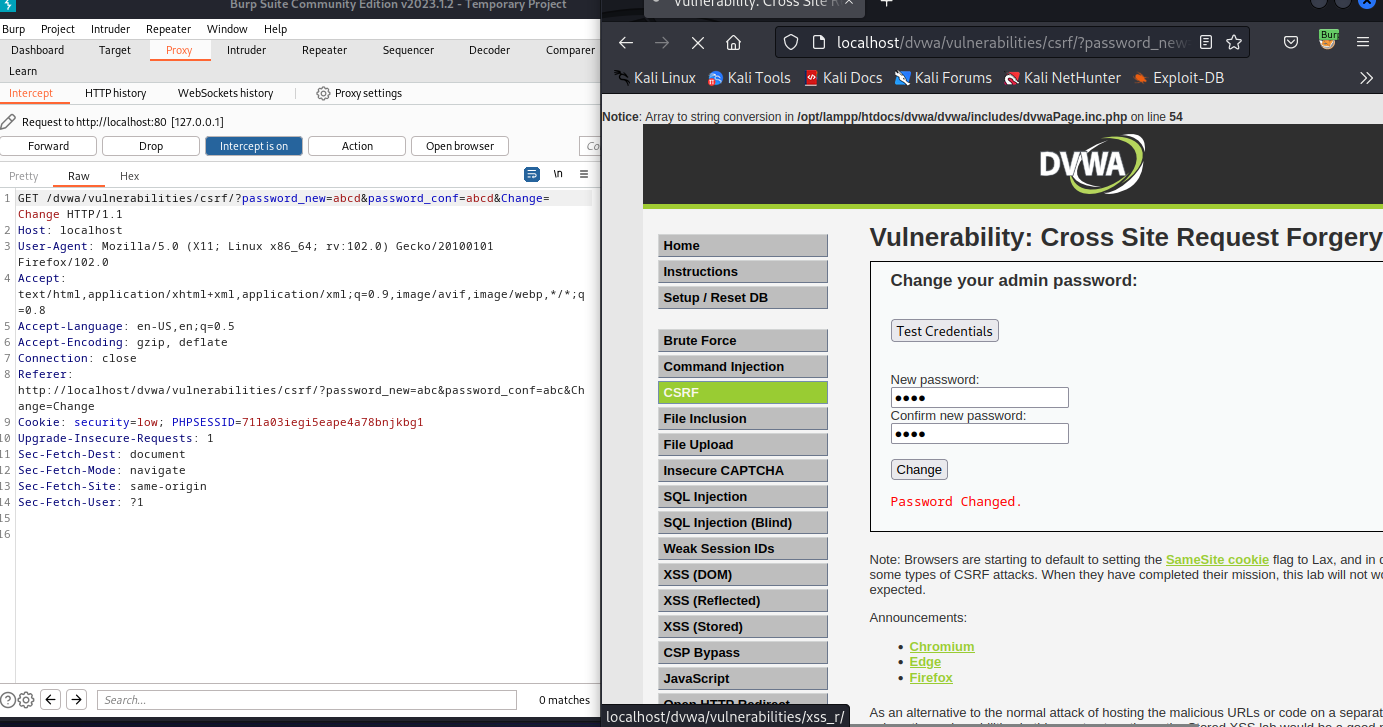
Task: Open the editor hamburger options menu in Burp
Action: pos(584,174)
